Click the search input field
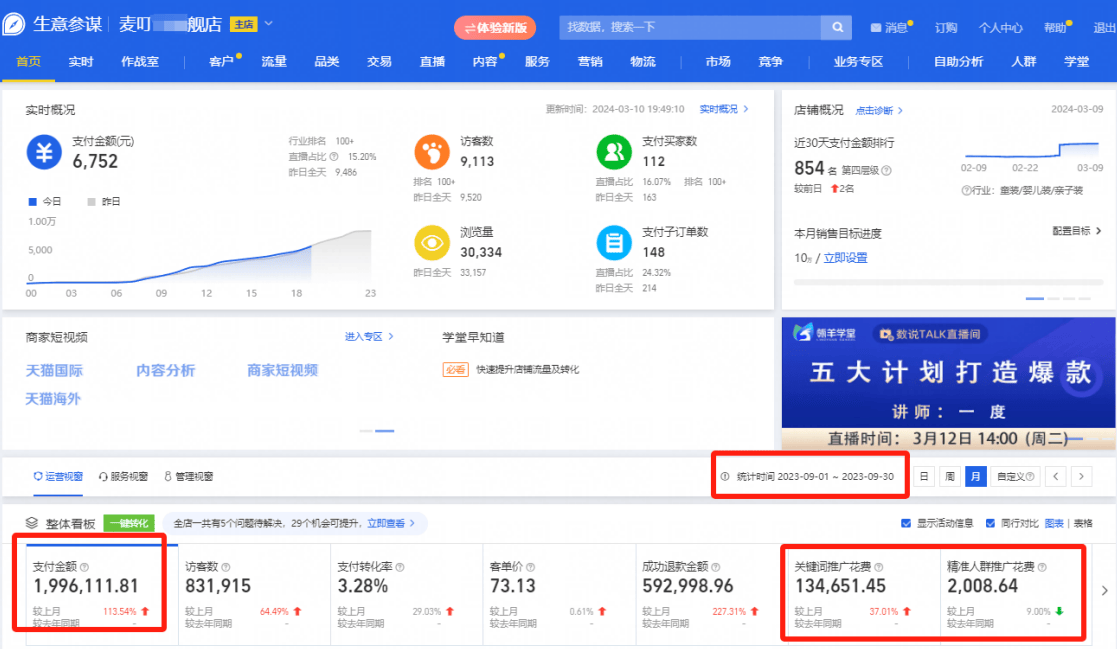Screen dimensions: 1117x649 coord(690,27)
